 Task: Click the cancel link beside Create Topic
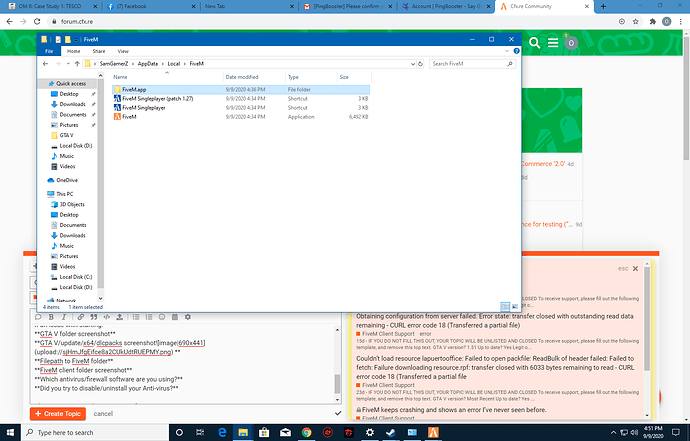click(104, 413)
